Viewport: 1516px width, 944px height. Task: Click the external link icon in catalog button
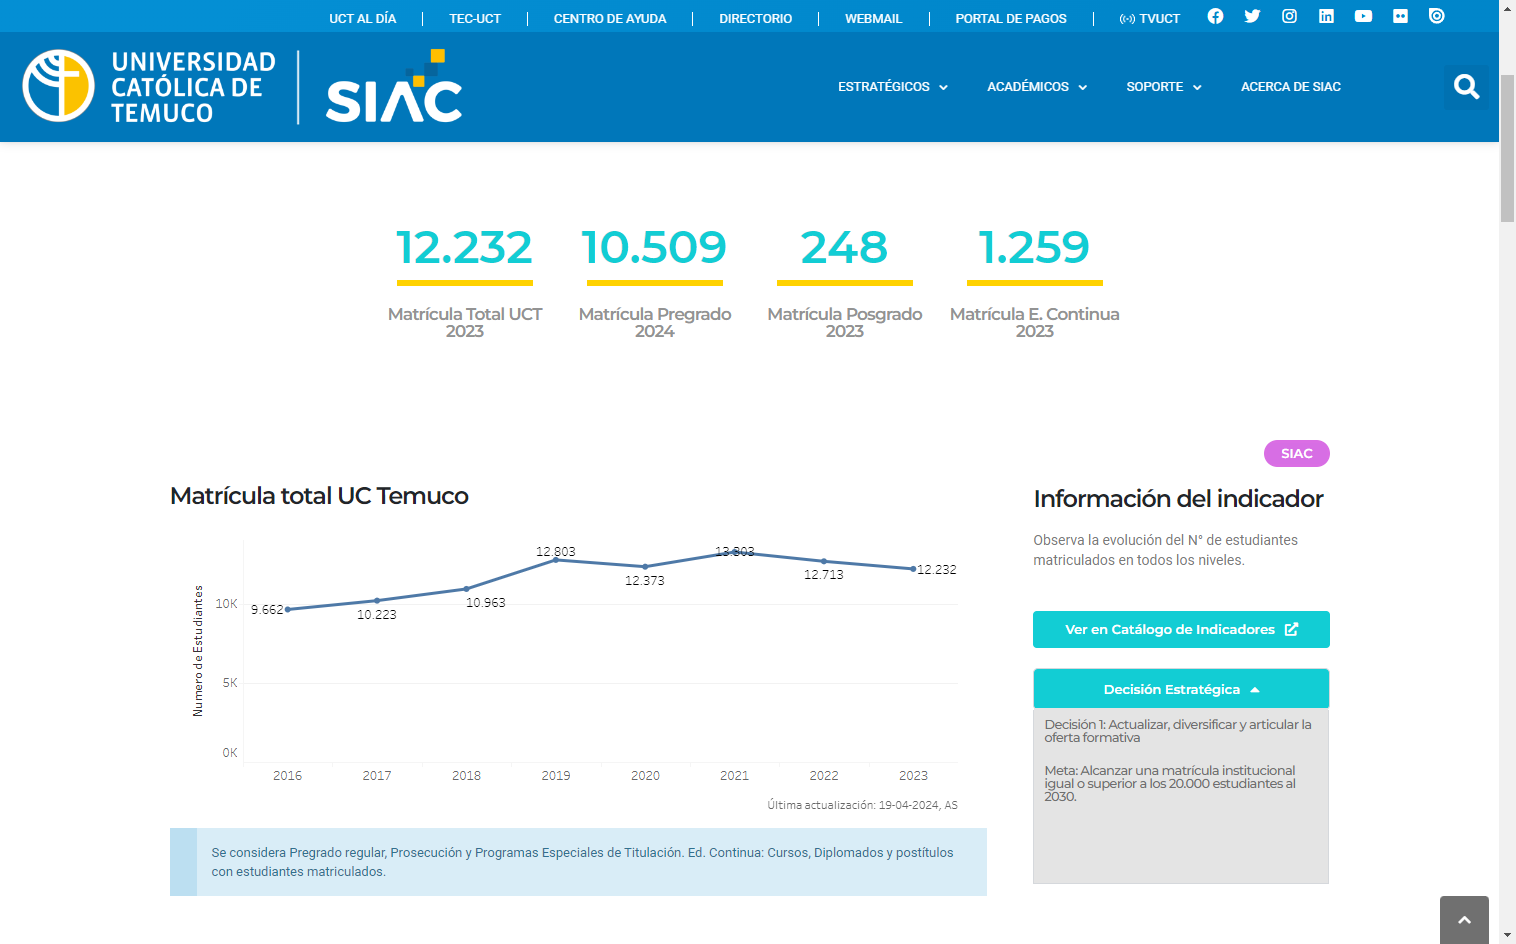tap(1291, 629)
